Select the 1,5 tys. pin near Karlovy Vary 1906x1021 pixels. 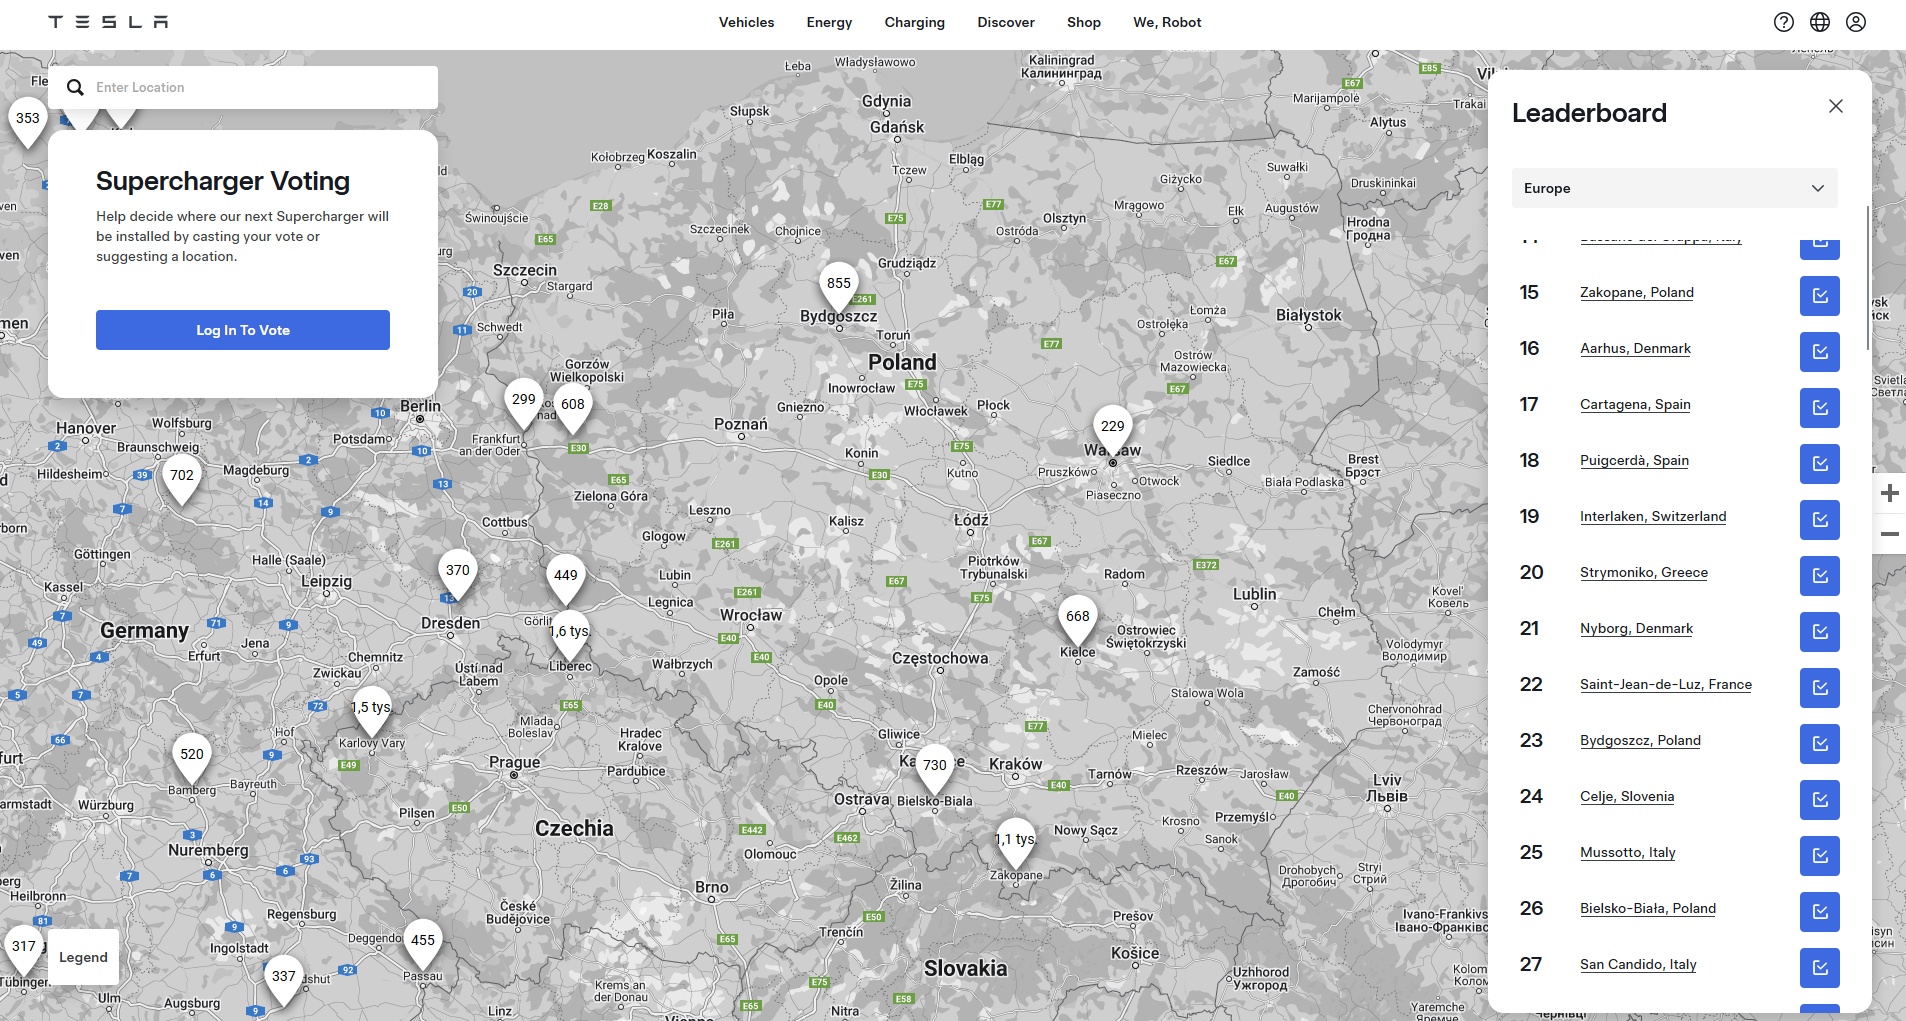pyautogui.click(x=372, y=709)
